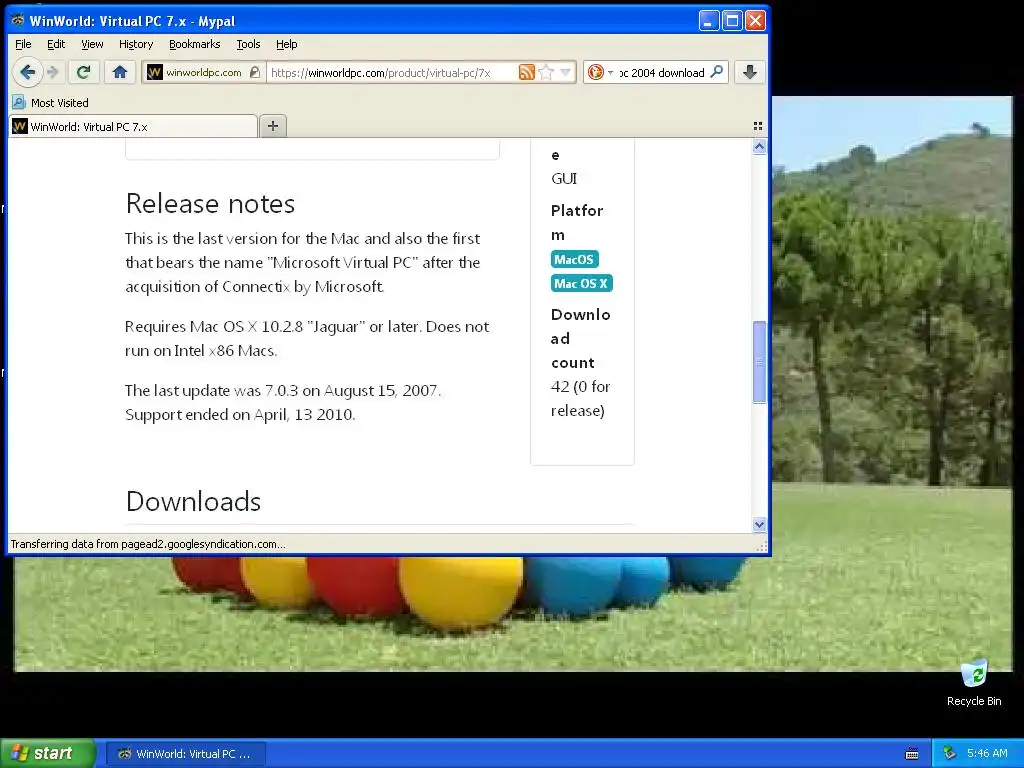Open the search engine selector dropdown
This screenshot has width=1024, height=768.
coord(600,72)
